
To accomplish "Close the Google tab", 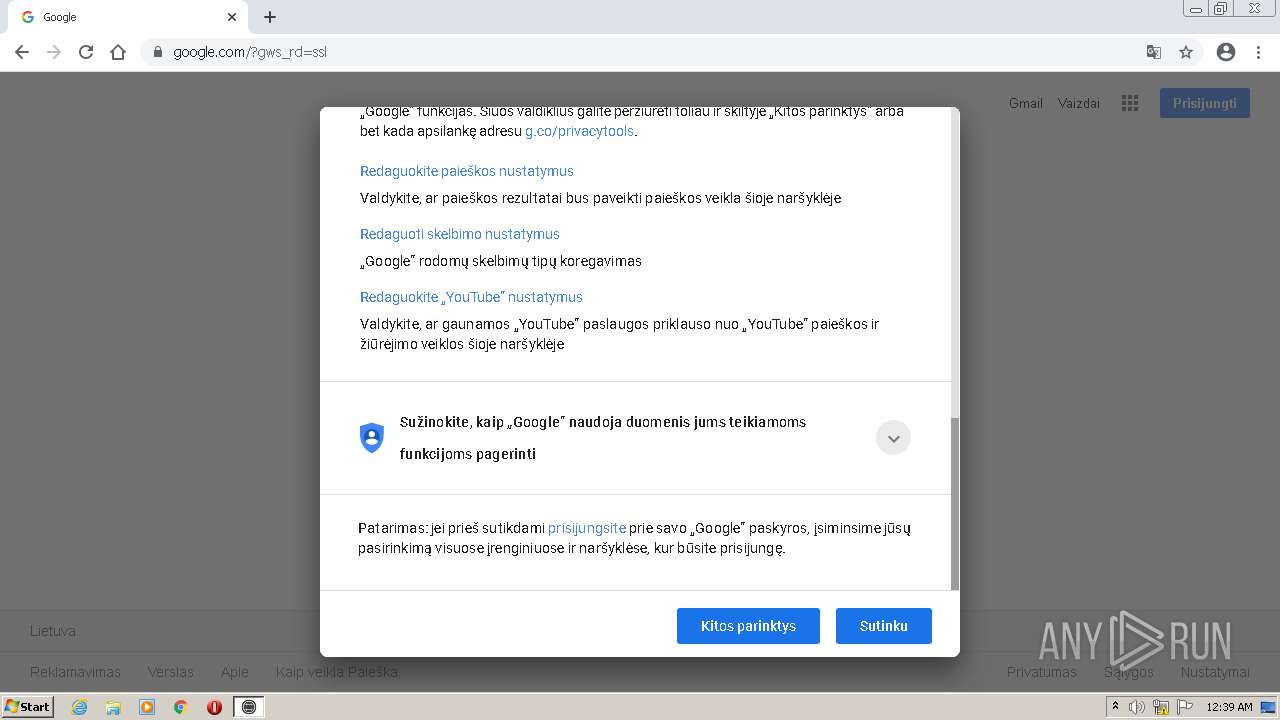I will (232, 17).
